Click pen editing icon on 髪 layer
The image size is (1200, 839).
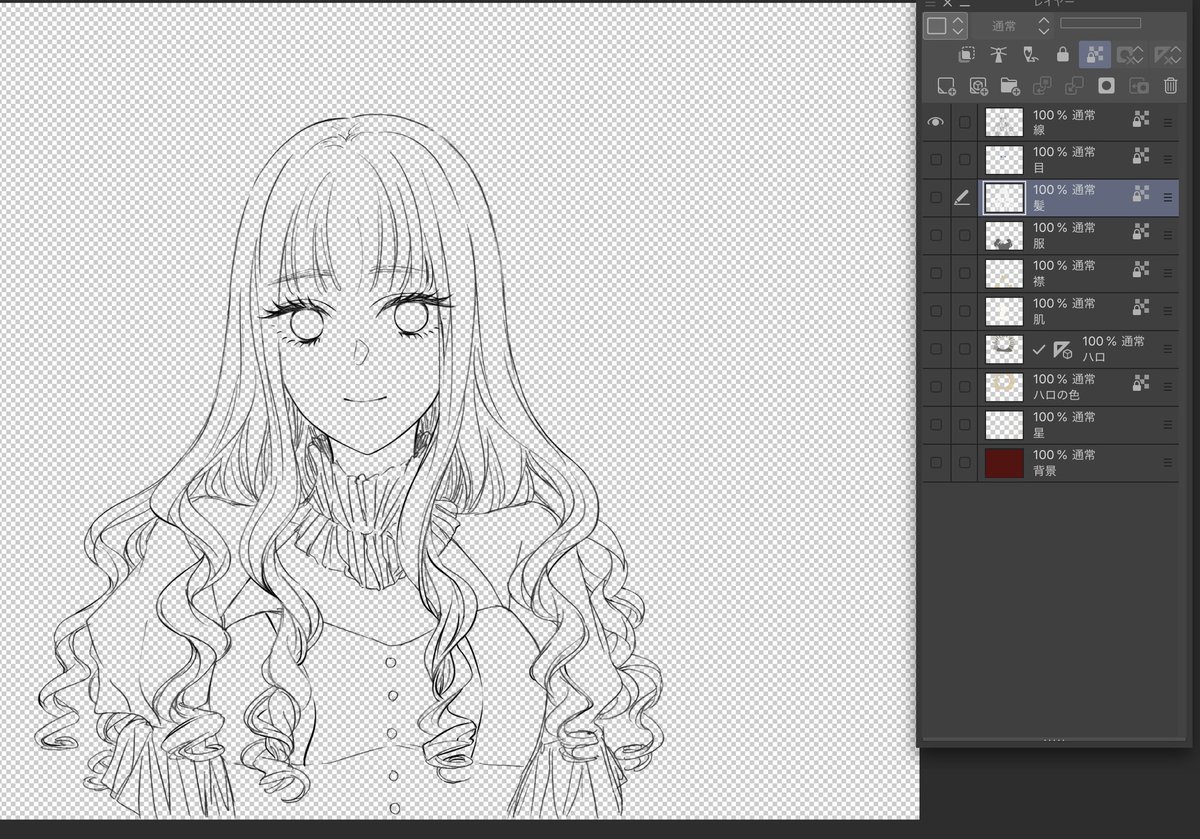pyautogui.click(x=963, y=198)
